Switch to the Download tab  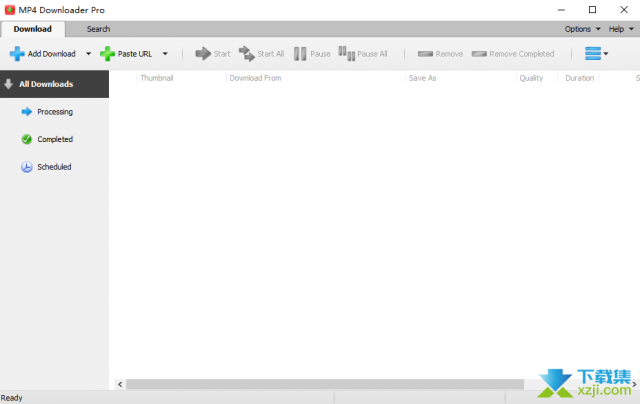(33, 29)
